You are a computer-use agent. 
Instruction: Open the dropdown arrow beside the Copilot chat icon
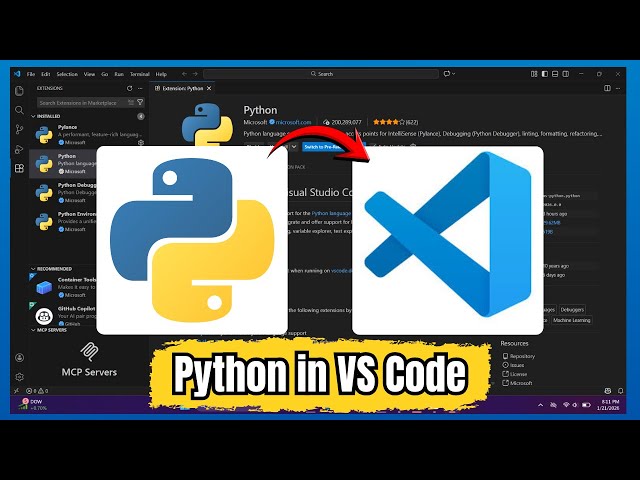click(453, 74)
